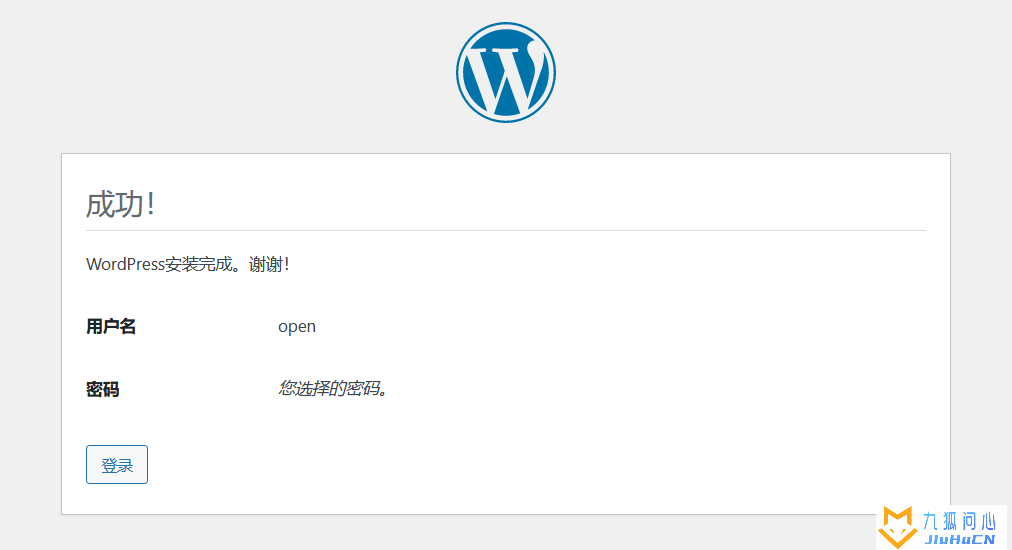
Task: Select the 成功! heading text
Action: [x=121, y=205]
